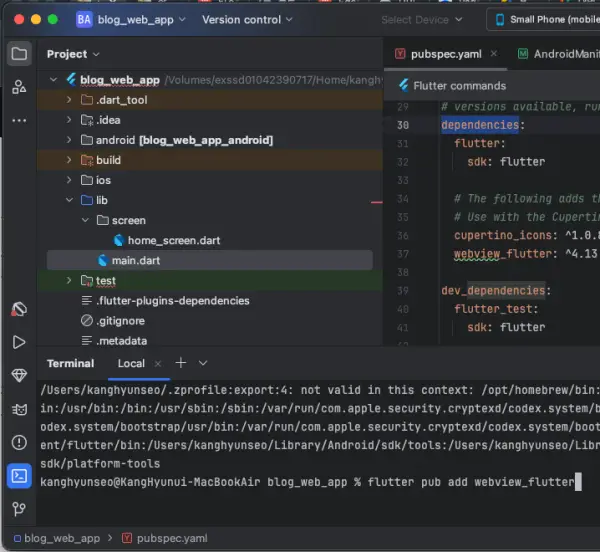
Task: Select the .gitignore file row
Action: click(x=210, y=321)
